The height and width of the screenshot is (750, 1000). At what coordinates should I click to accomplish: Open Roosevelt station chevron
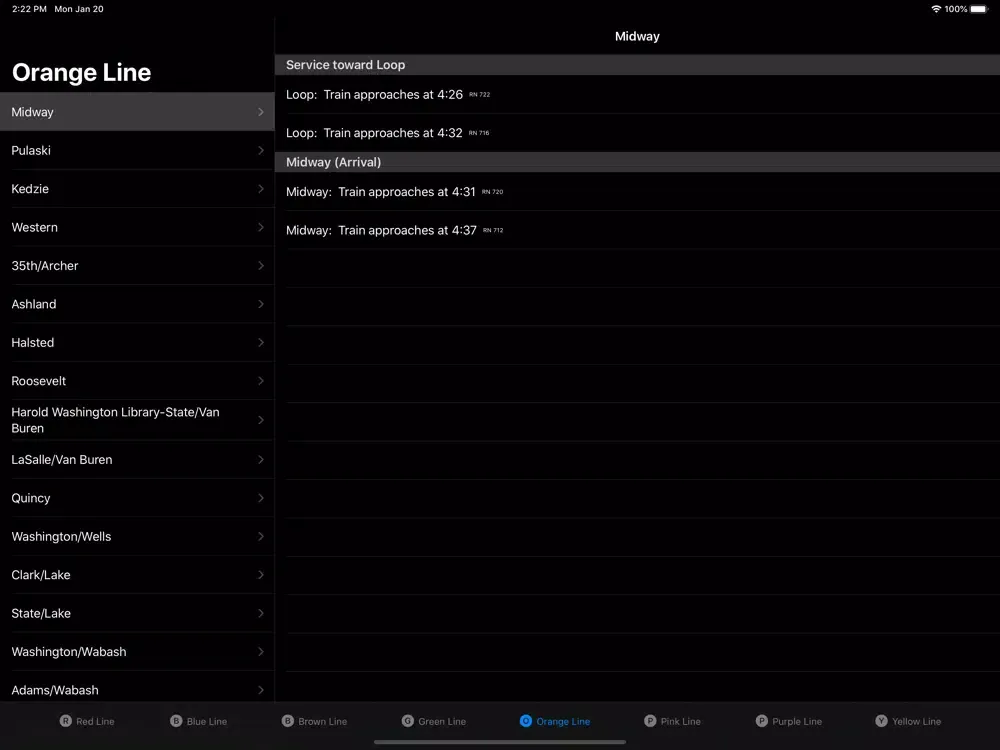point(261,381)
